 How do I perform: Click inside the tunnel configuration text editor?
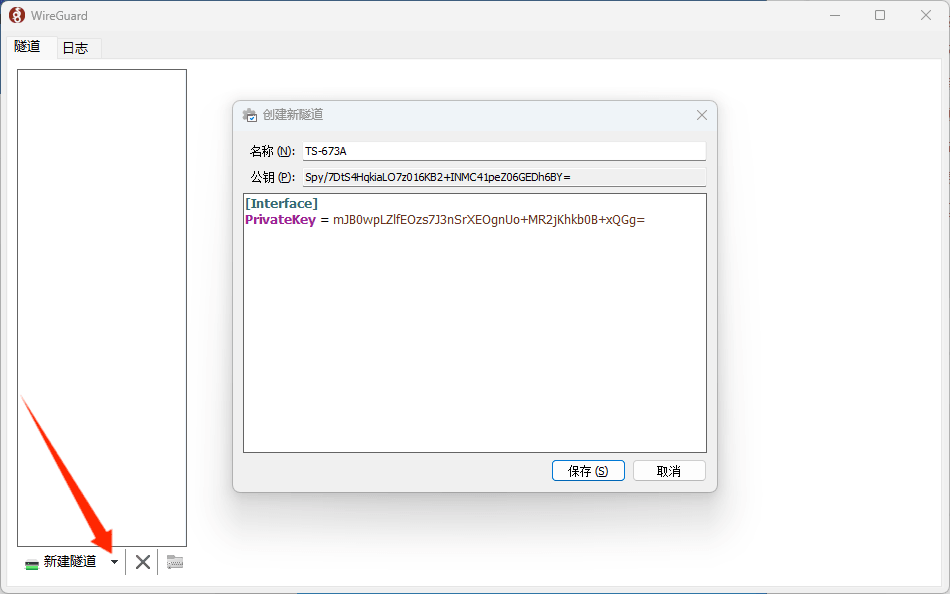point(475,322)
